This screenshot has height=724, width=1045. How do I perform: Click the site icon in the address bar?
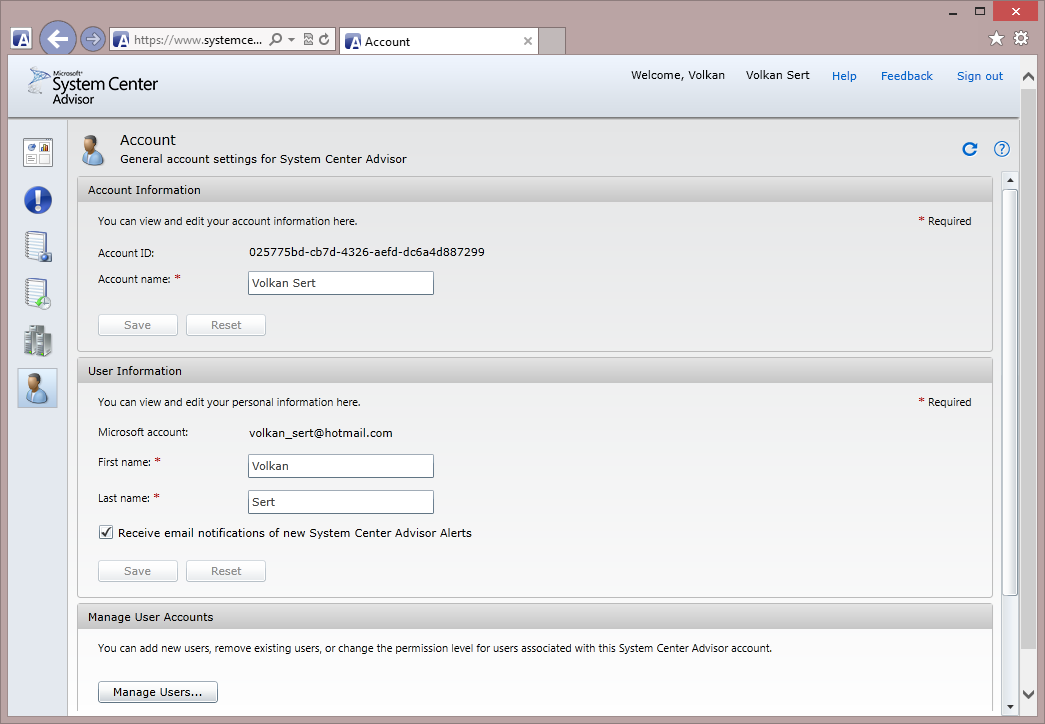(x=121, y=40)
